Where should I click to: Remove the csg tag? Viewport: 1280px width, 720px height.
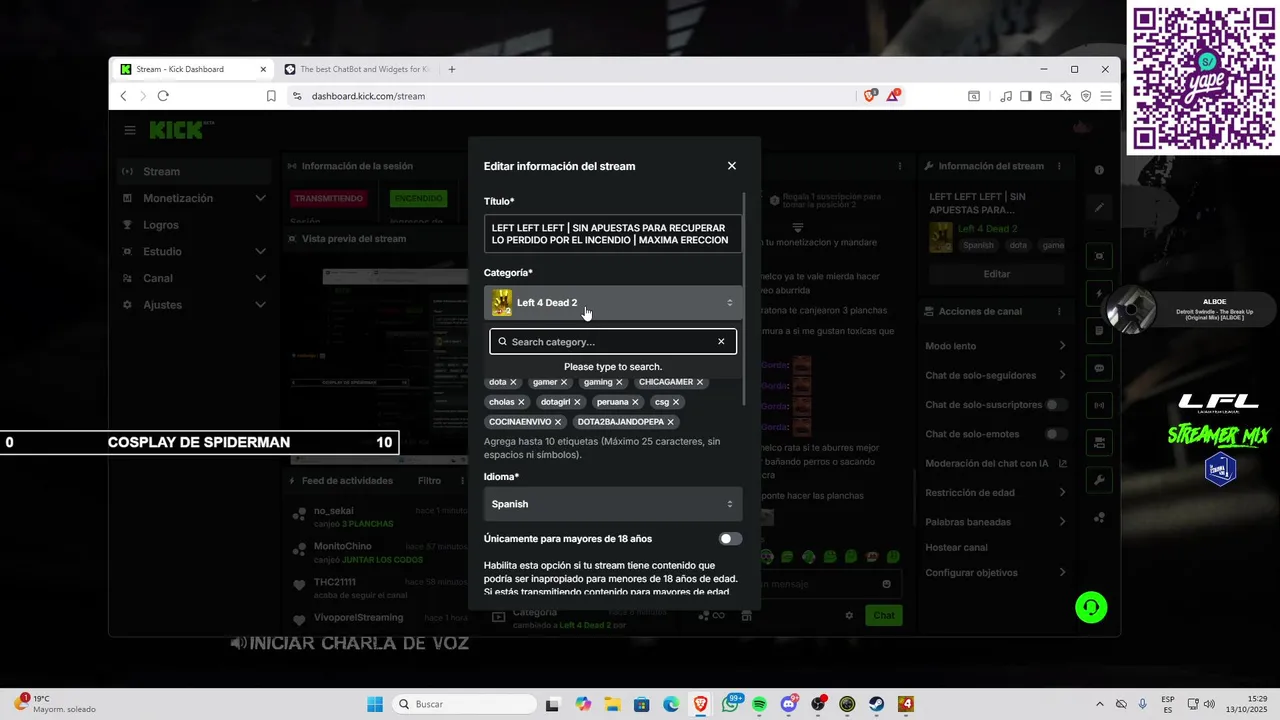click(x=676, y=402)
